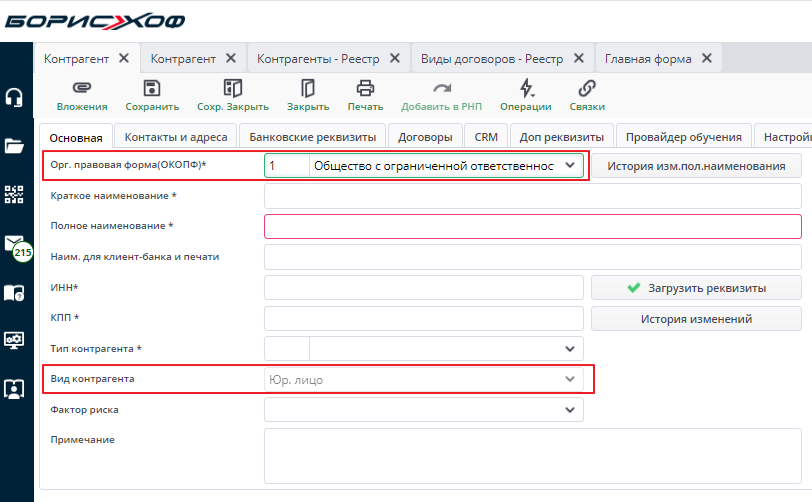
Task: Open mail icon with 215 badge
Action: click(x=17, y=247)
